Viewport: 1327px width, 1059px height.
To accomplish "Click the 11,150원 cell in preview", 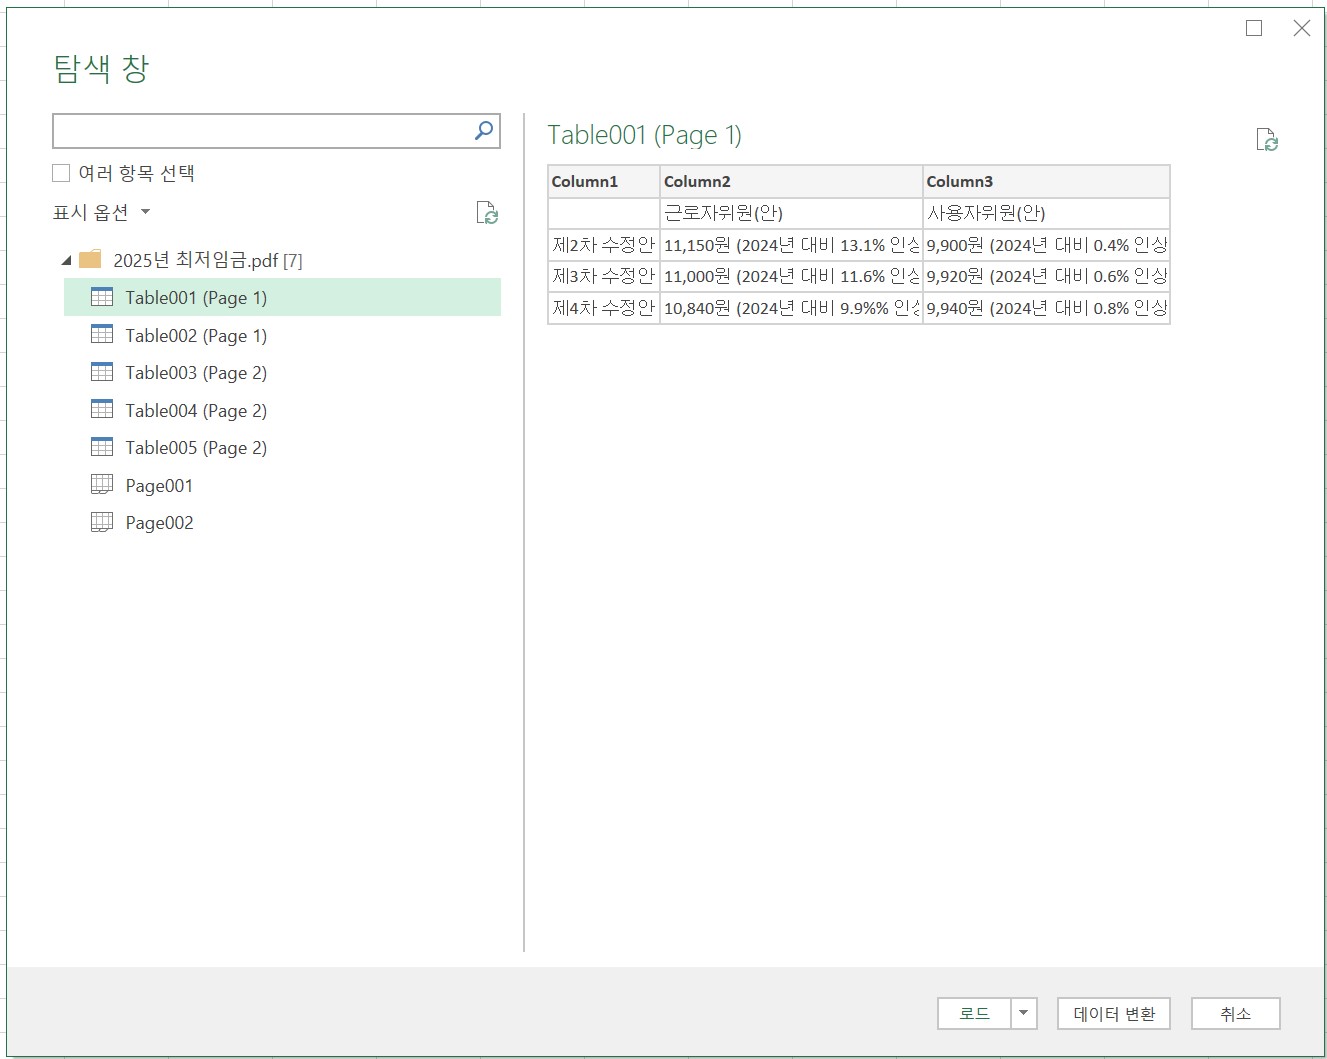I will click(x=791, y=245).
